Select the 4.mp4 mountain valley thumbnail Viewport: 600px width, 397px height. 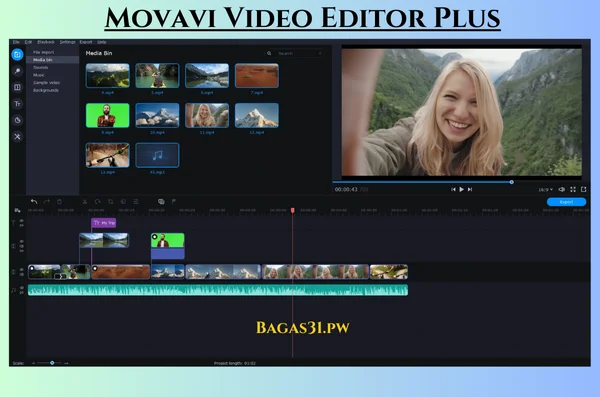click(108, 76)
